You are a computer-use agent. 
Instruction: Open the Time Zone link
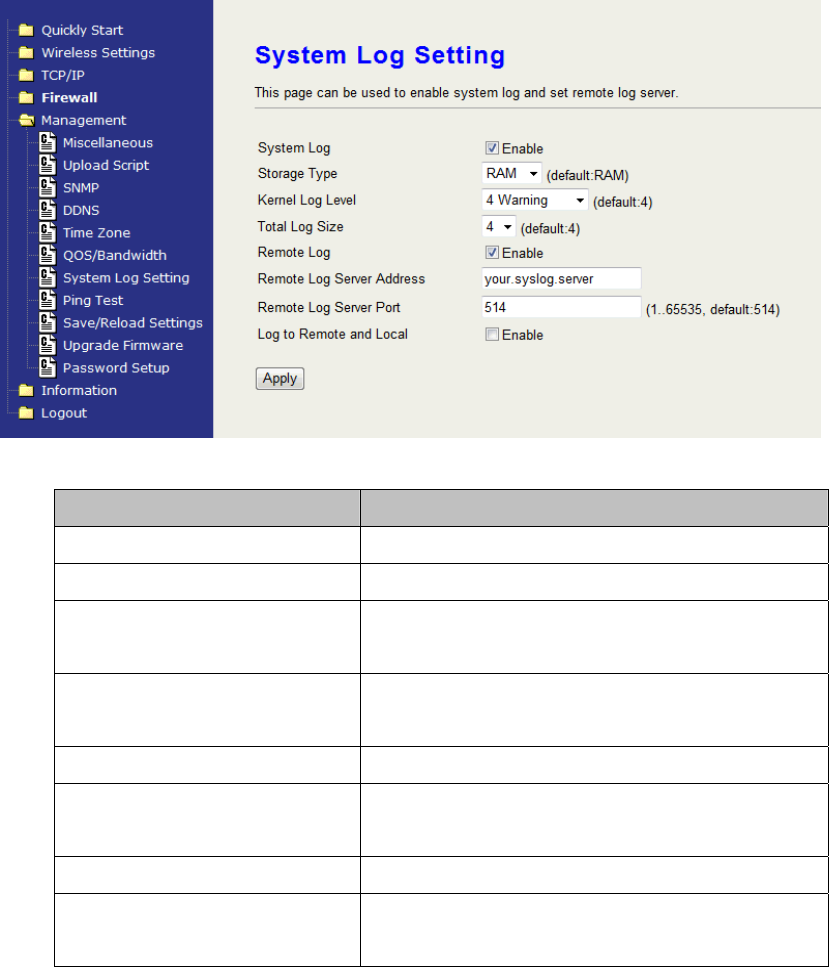tap(96, 232)
